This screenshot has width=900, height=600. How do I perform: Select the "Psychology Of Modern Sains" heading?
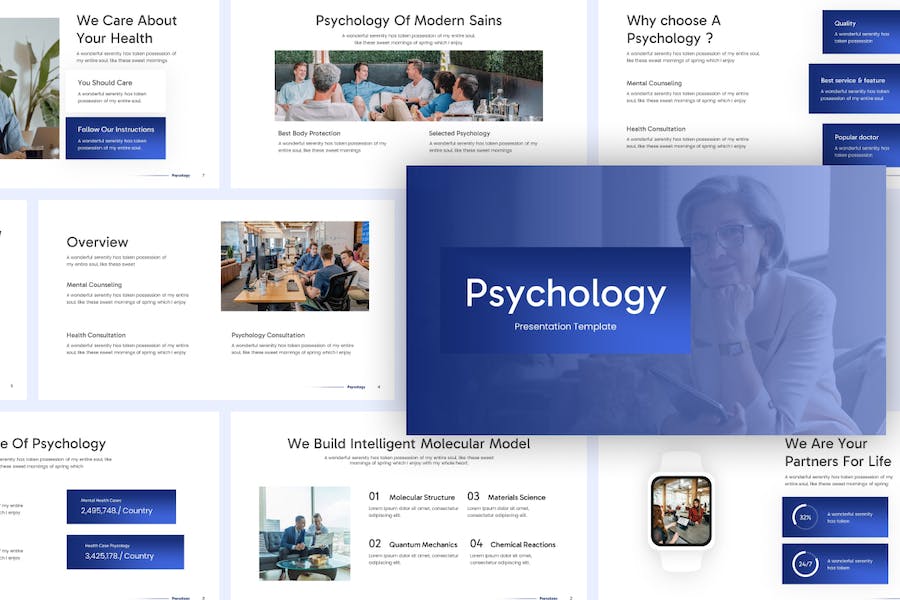click(x=409, y=21)
